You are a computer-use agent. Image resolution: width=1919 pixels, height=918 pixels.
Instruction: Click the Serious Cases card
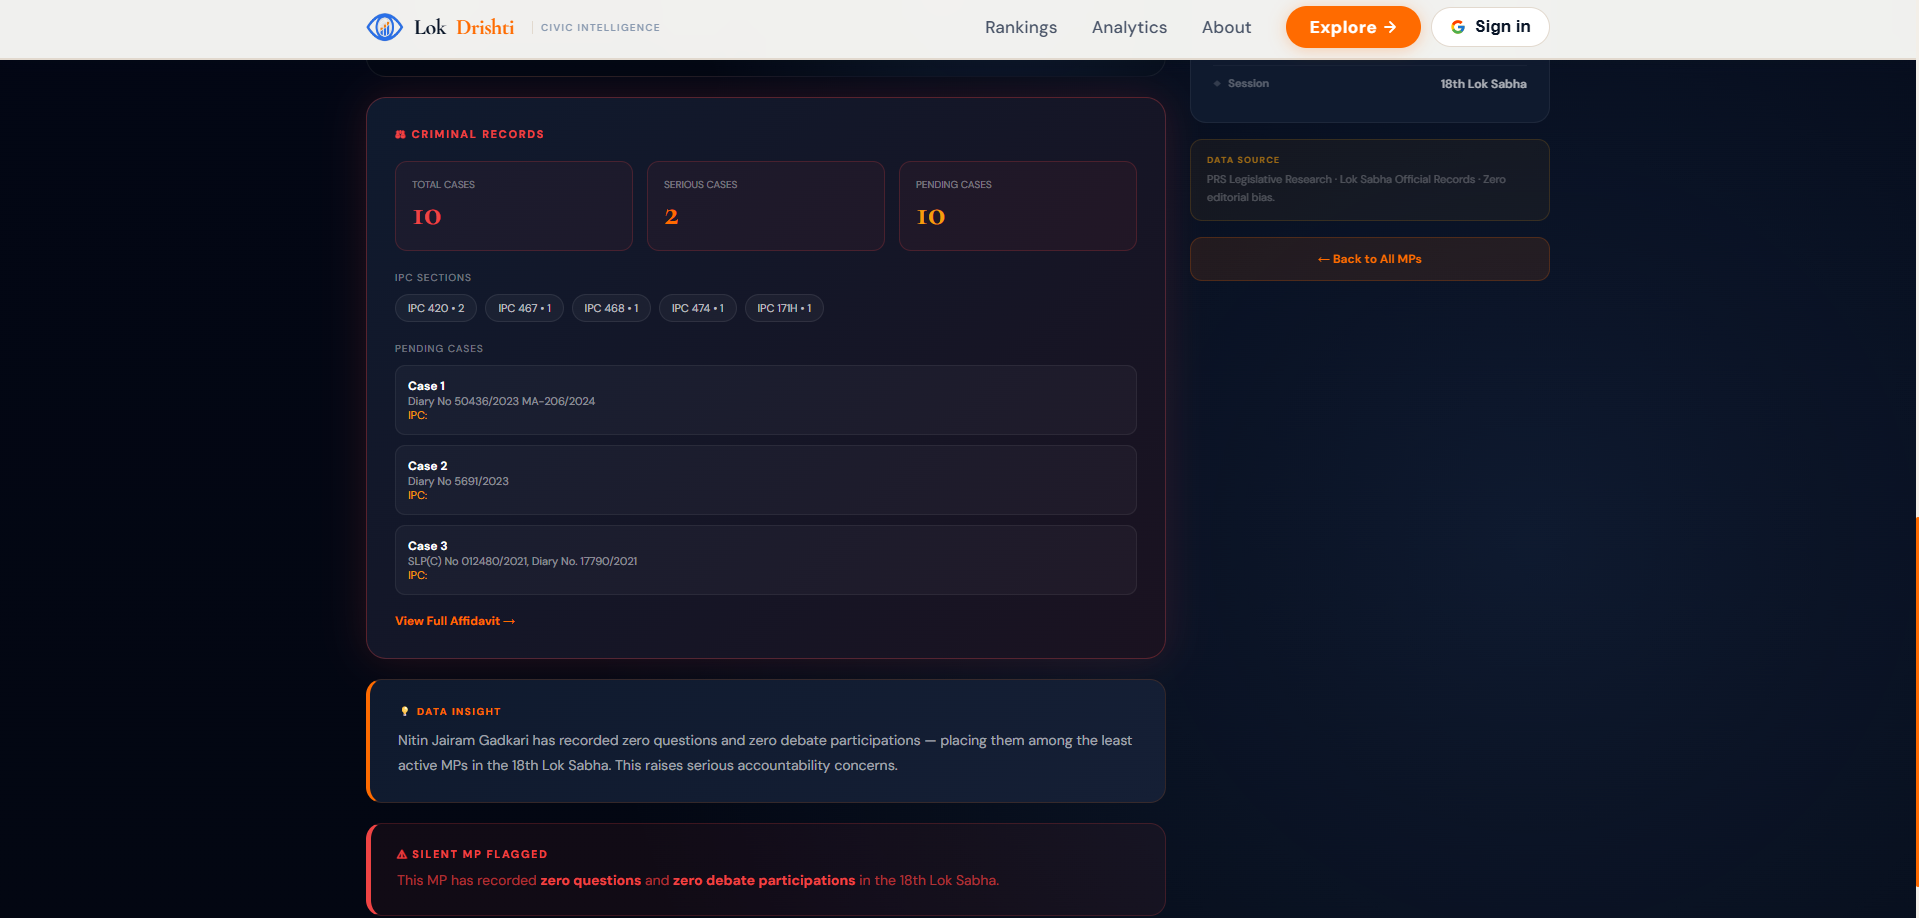click(766, 206)
